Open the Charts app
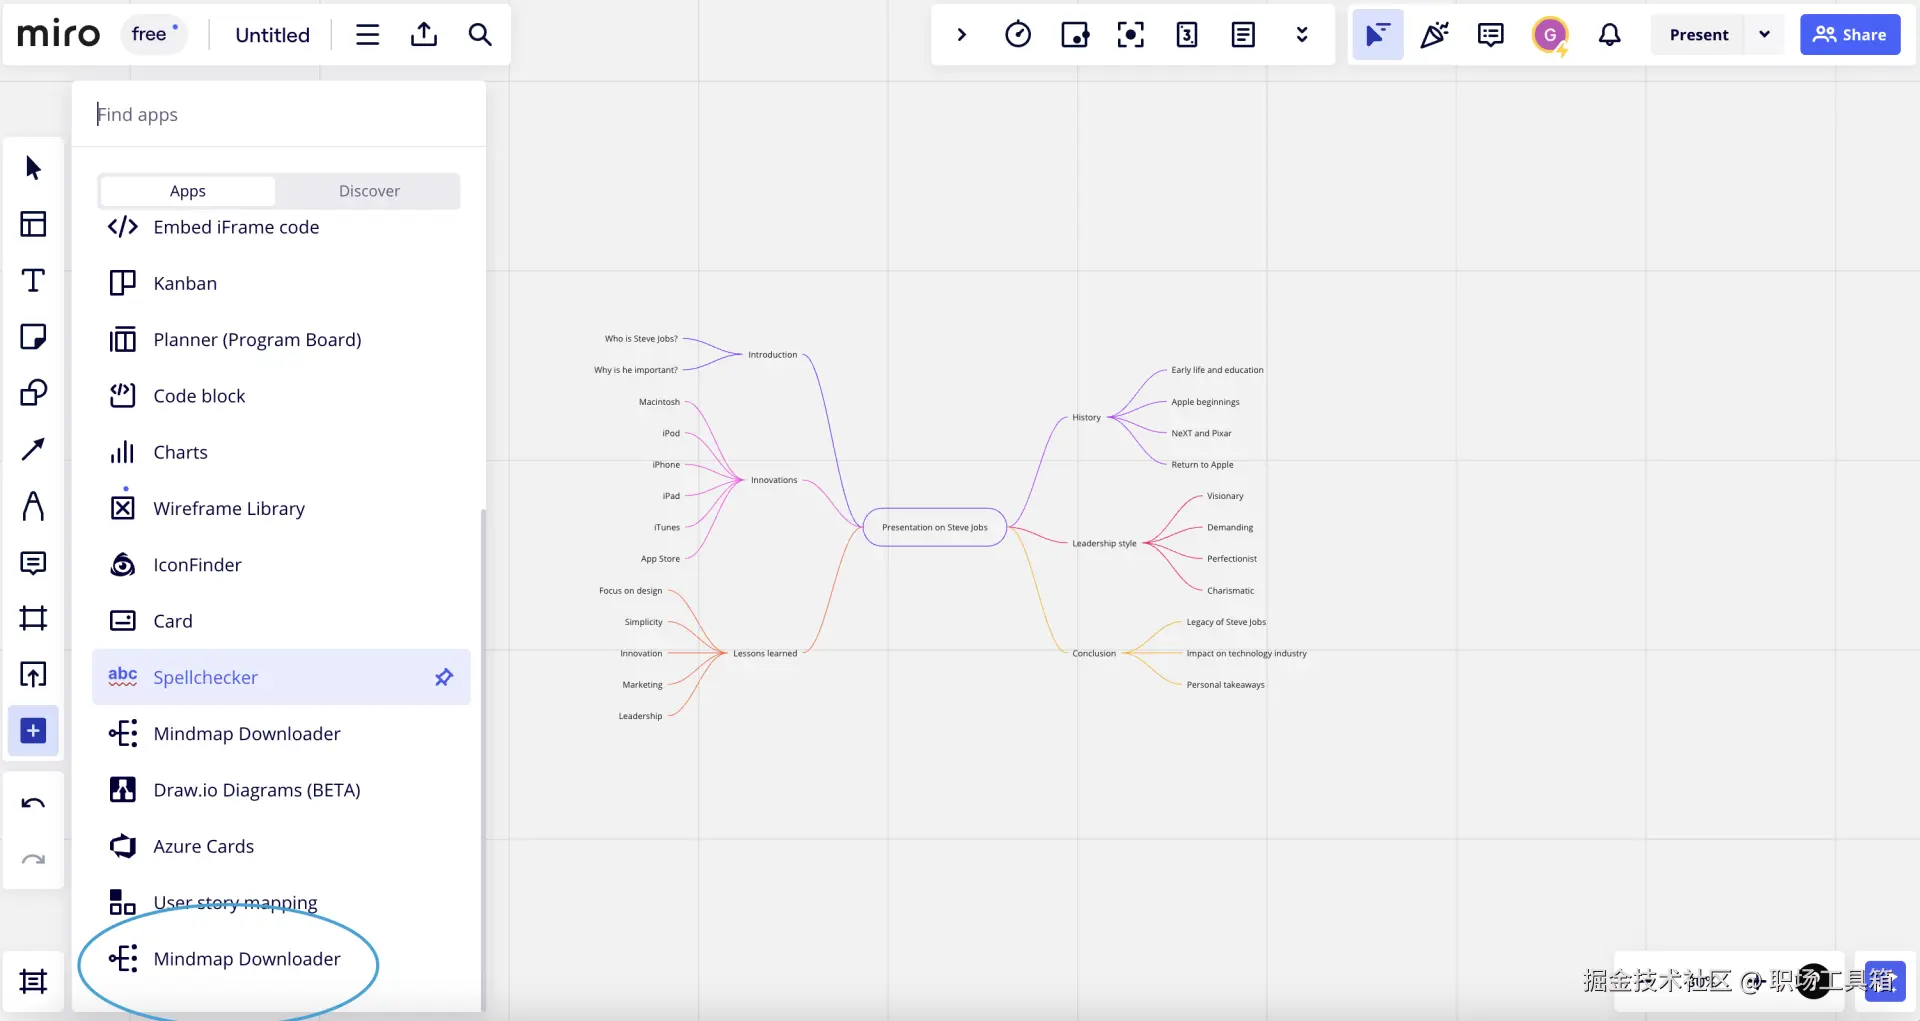This screenshot has width=1920, height=1021. (x=281, y=452)
